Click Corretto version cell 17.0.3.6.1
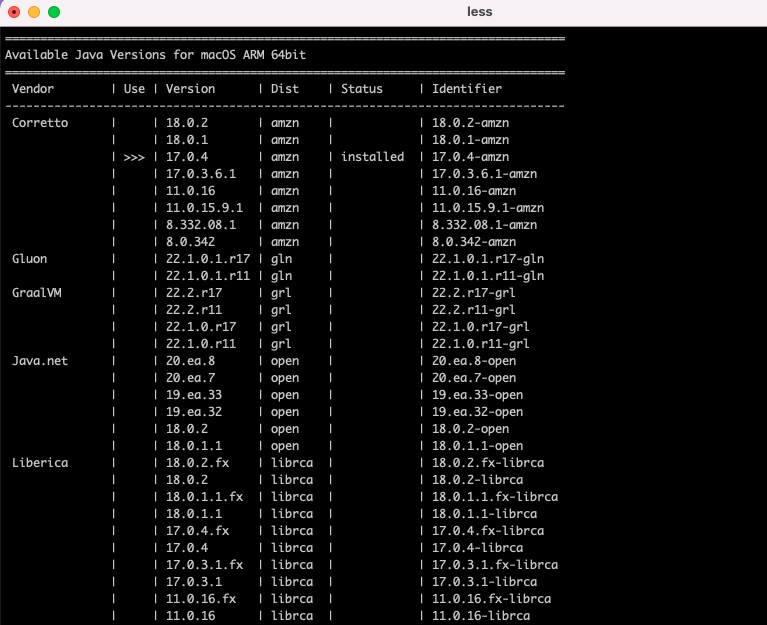 [x=201, y=174]
